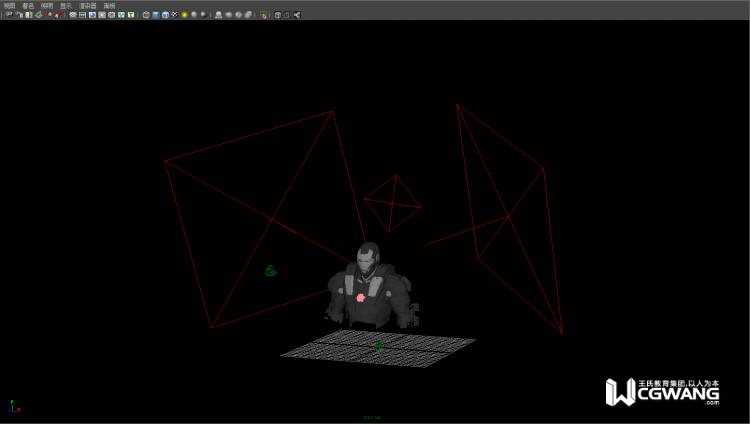Select the green light icon left of bust
The width and height of the screenshot is (750, 424).
click(x=271, y=271)
